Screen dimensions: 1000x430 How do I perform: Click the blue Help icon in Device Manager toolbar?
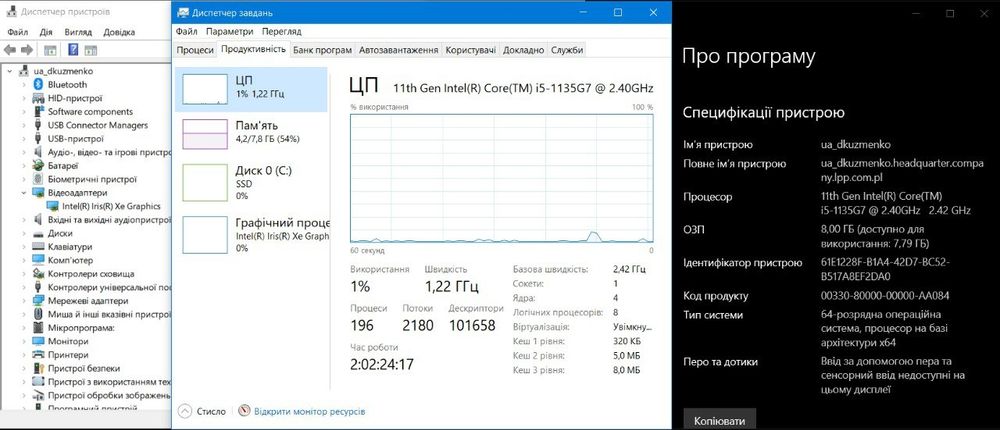73,50
